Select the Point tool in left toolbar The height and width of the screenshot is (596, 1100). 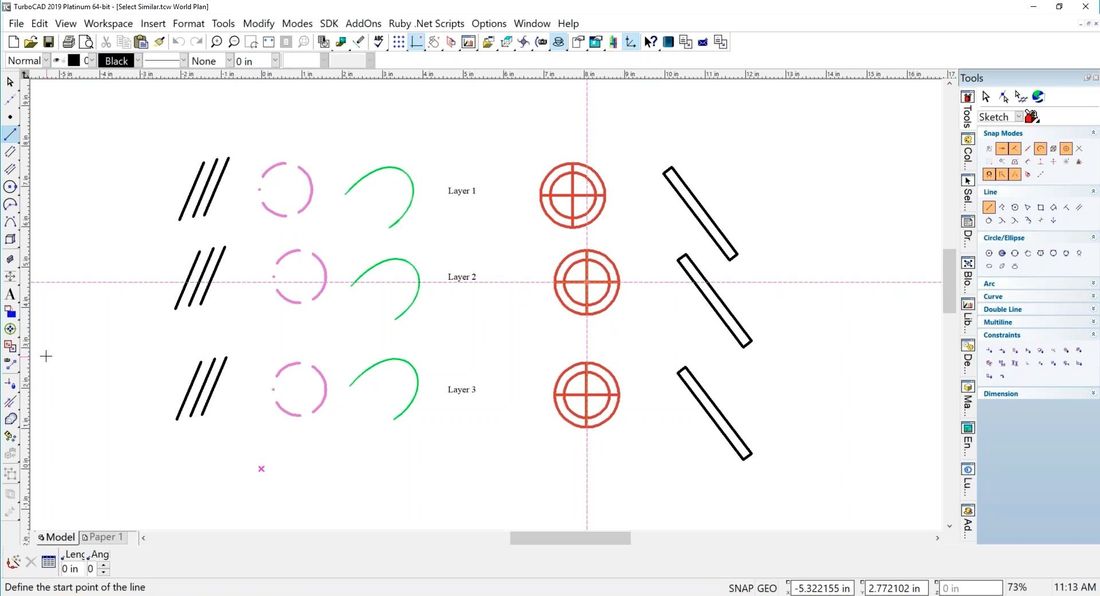[10, 117]
